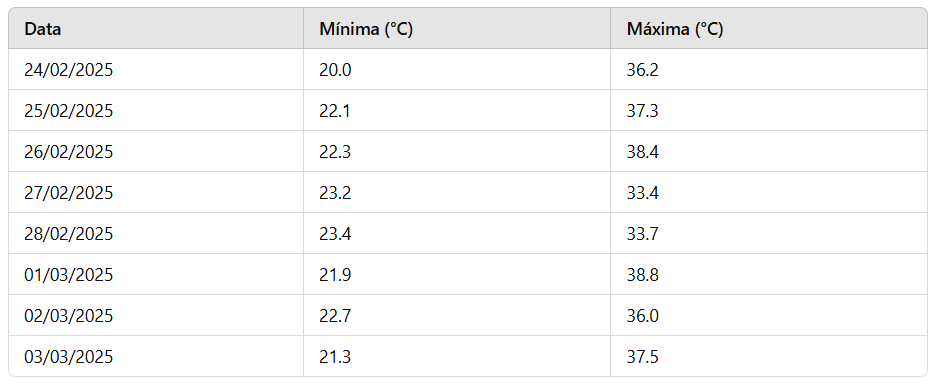Click the maximum value 38.4
This screenshot has height=388, width=941.
click(643, 152)
